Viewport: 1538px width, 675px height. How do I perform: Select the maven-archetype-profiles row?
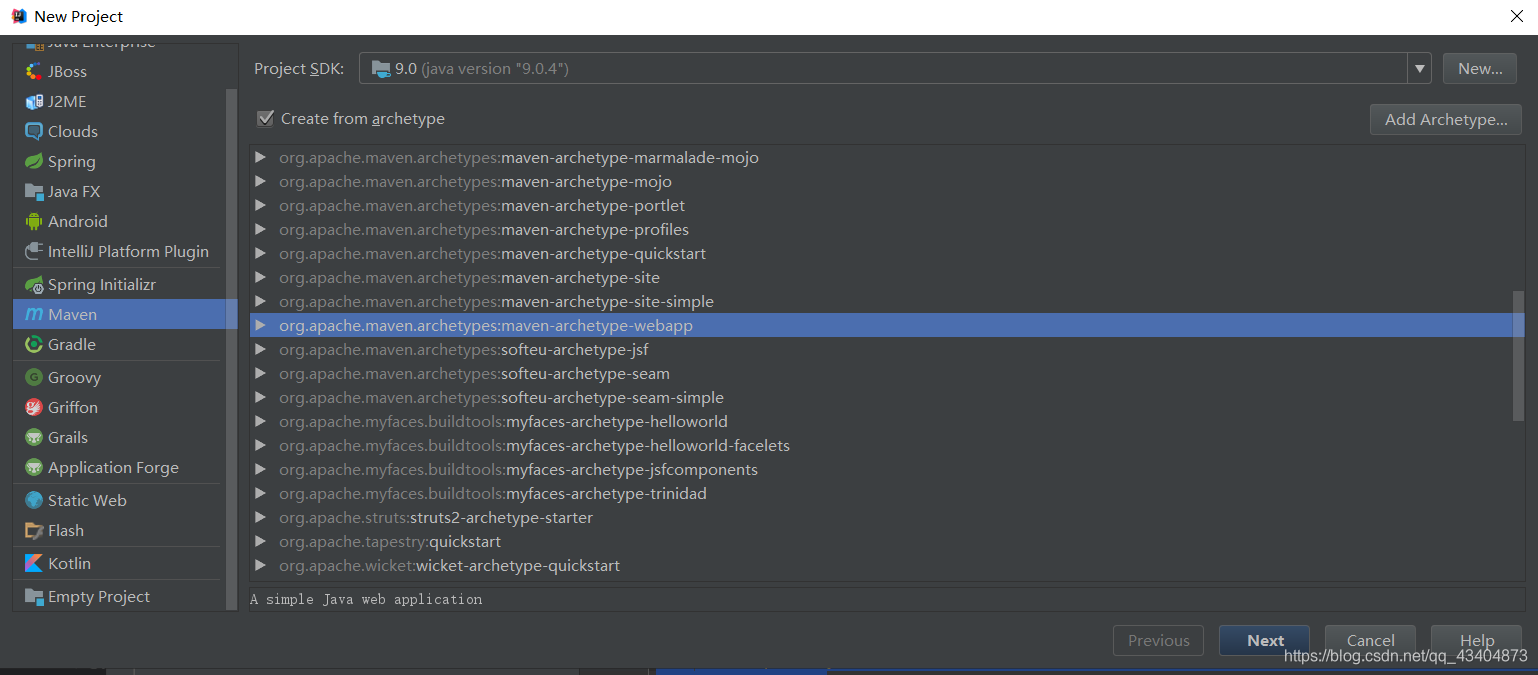click(x=887, y=229)
